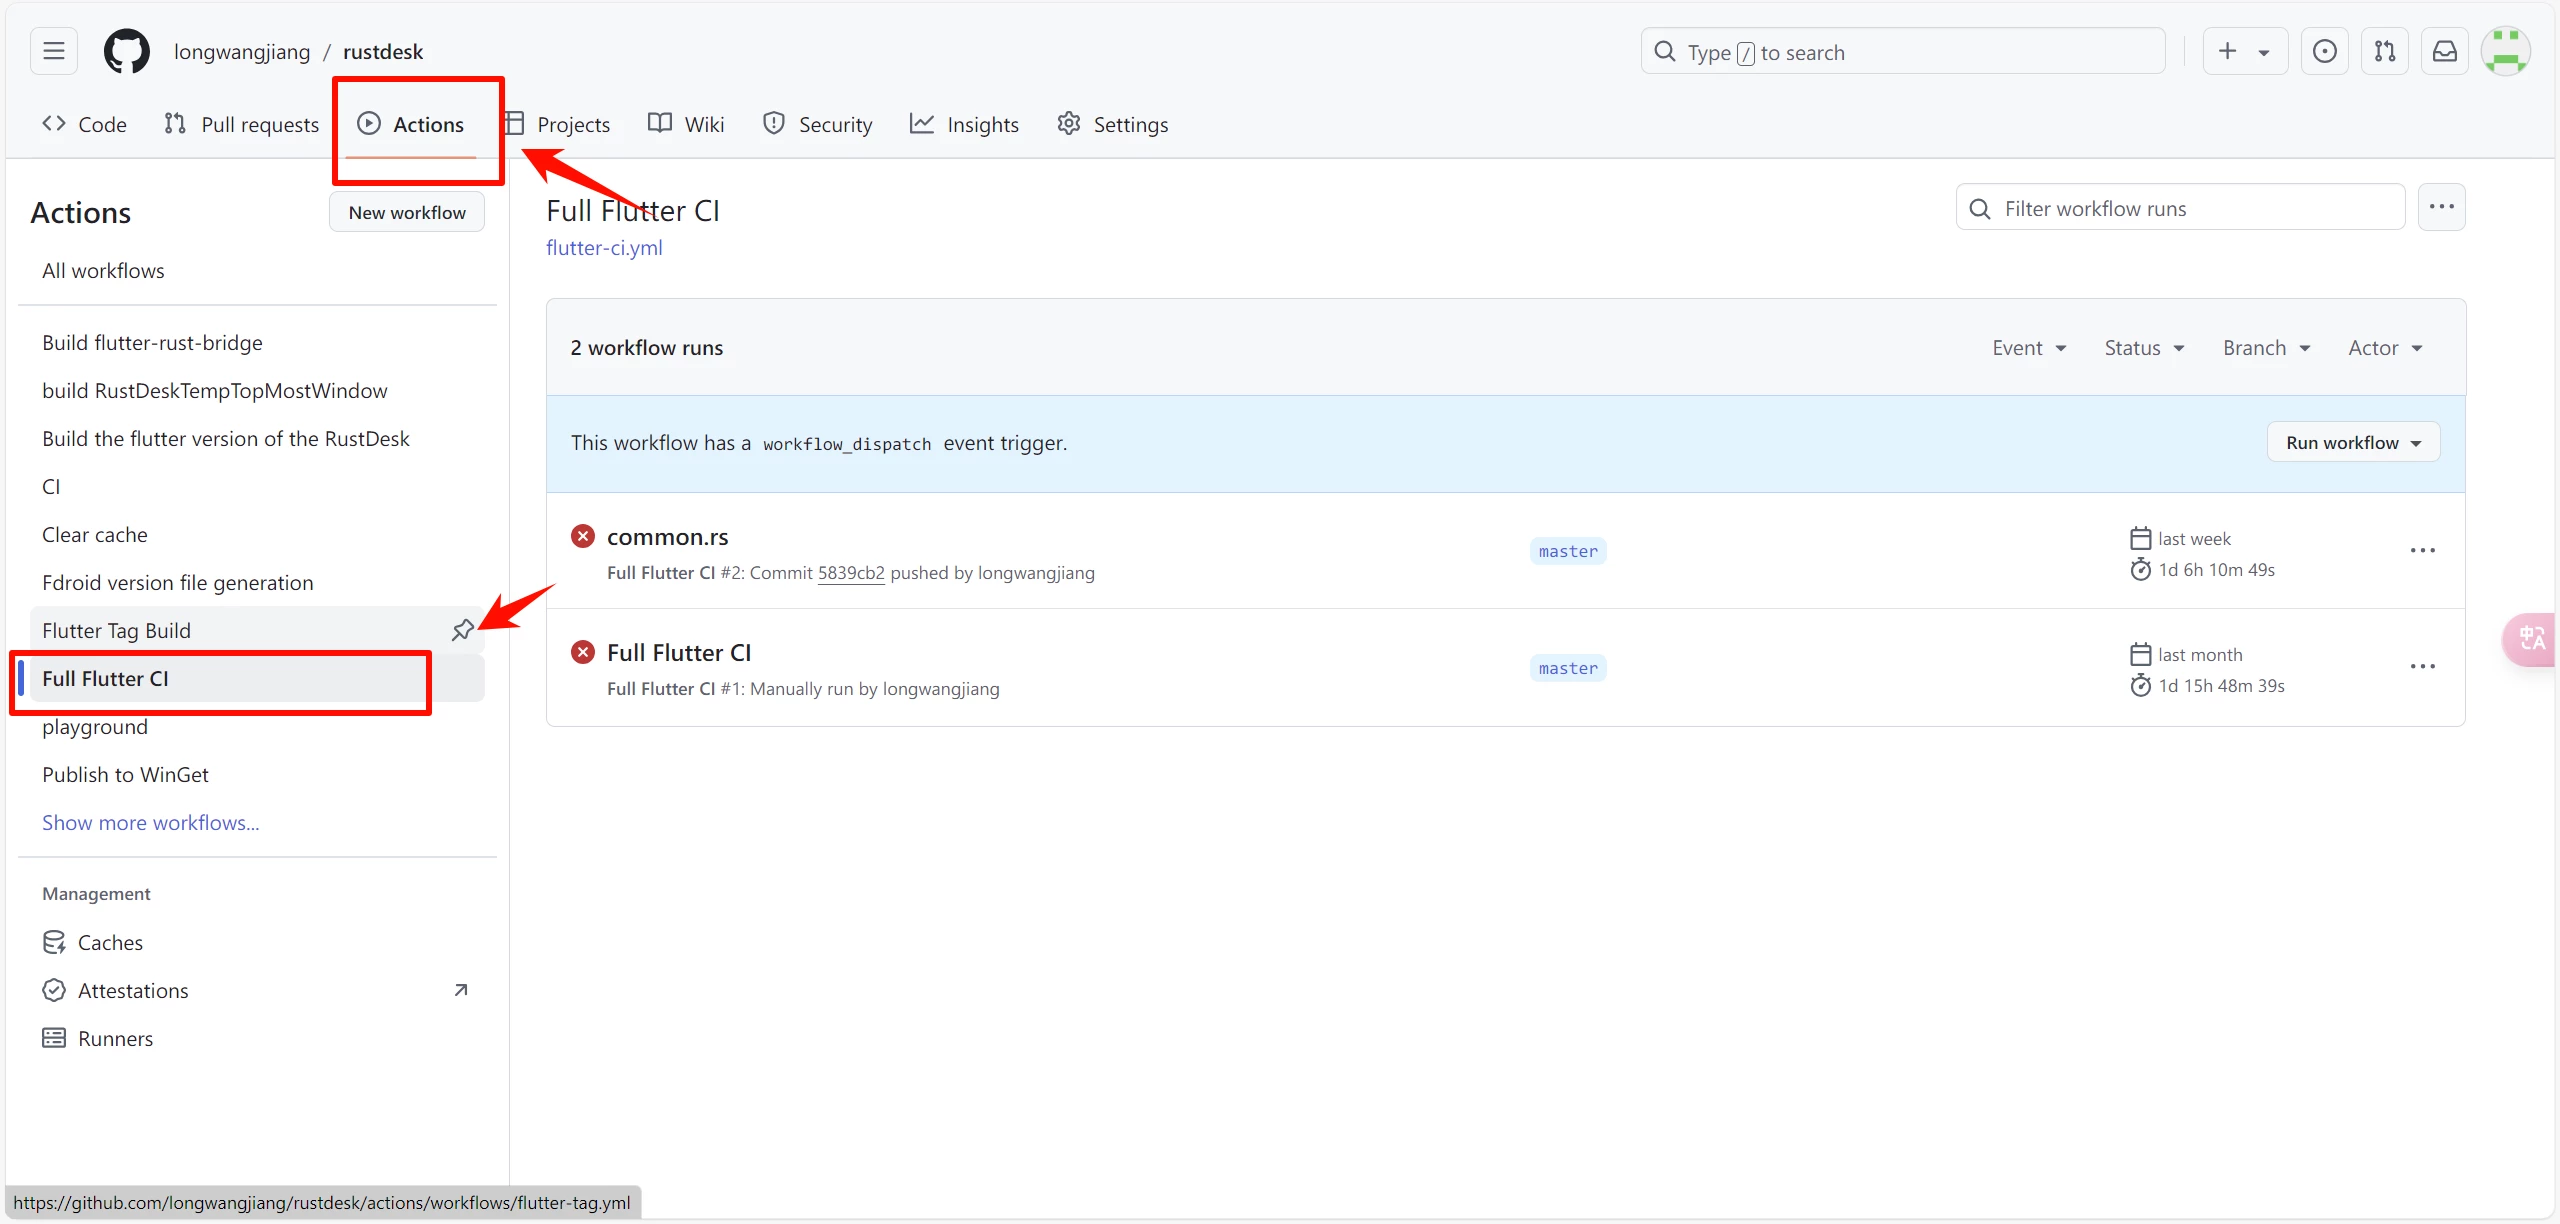Click the GitHub logo home icon
The width and height of the screenshot is (2560, 1224).
click(127, 51)
